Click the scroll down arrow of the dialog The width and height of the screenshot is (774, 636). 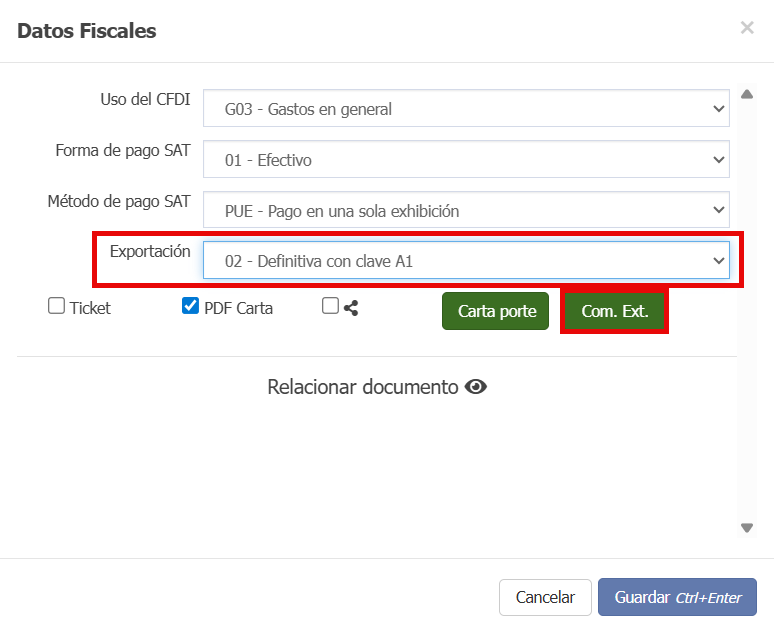[x=746, y=528]
